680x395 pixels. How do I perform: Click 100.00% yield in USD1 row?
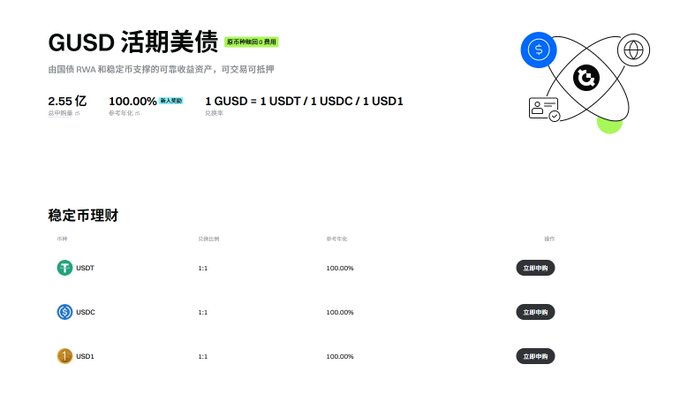point(340,357)
